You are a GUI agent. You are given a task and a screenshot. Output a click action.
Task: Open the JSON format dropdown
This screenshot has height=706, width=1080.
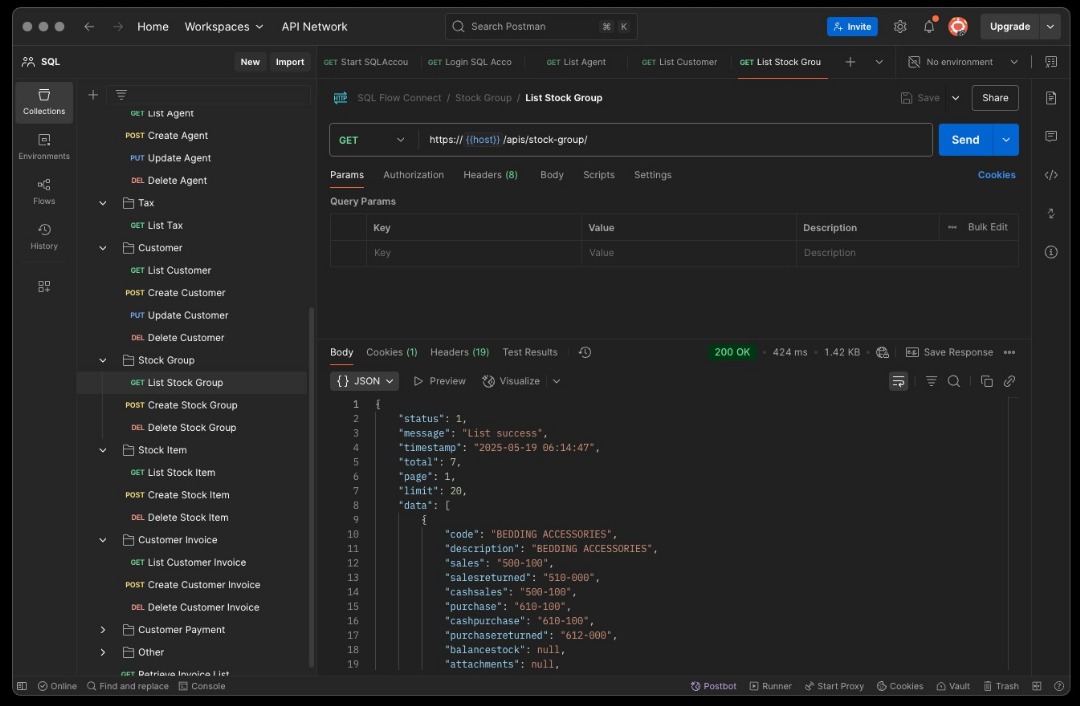point(365,381)
